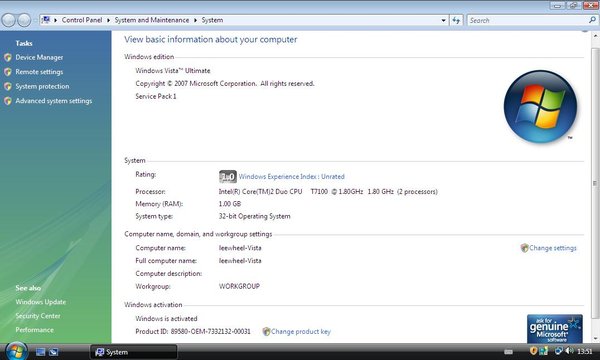
Task: Click the '1.00 GB' memory value
Action: (230, 204)
